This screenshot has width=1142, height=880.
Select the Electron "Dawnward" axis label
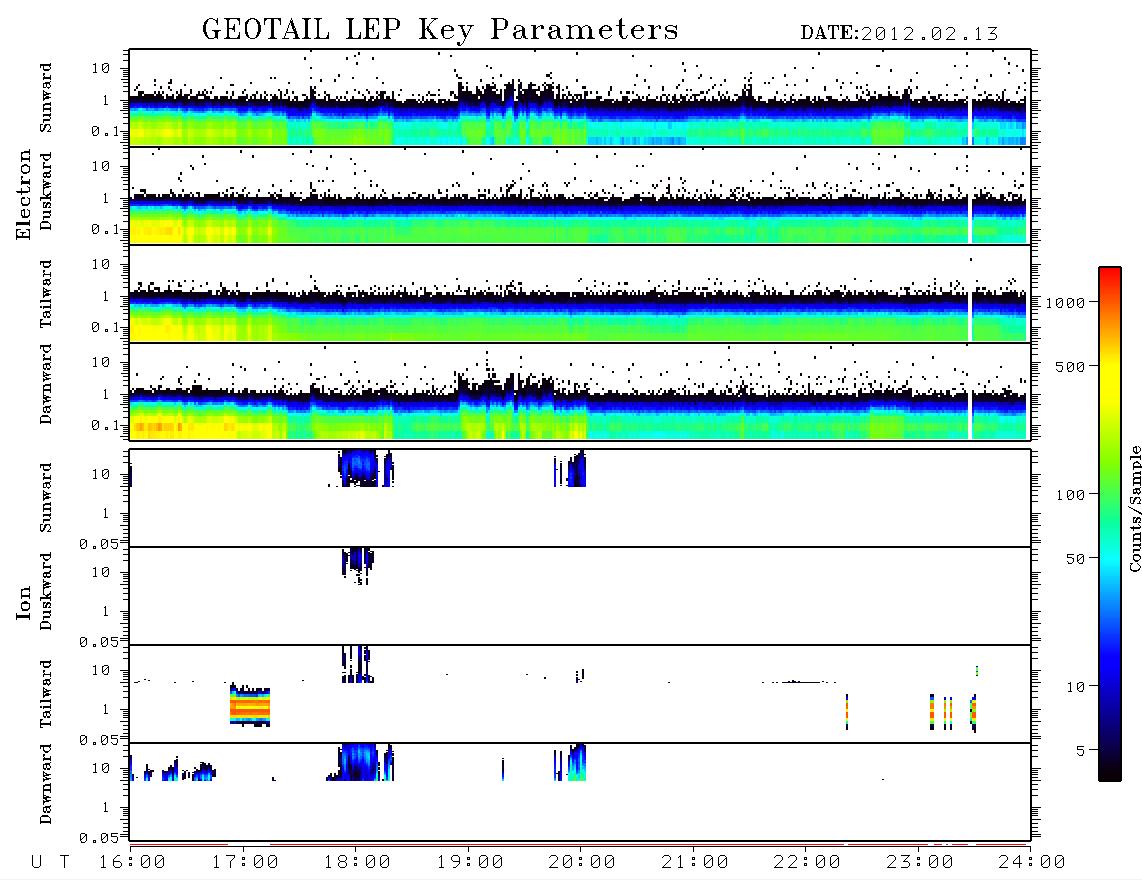(x=46, y=385)
